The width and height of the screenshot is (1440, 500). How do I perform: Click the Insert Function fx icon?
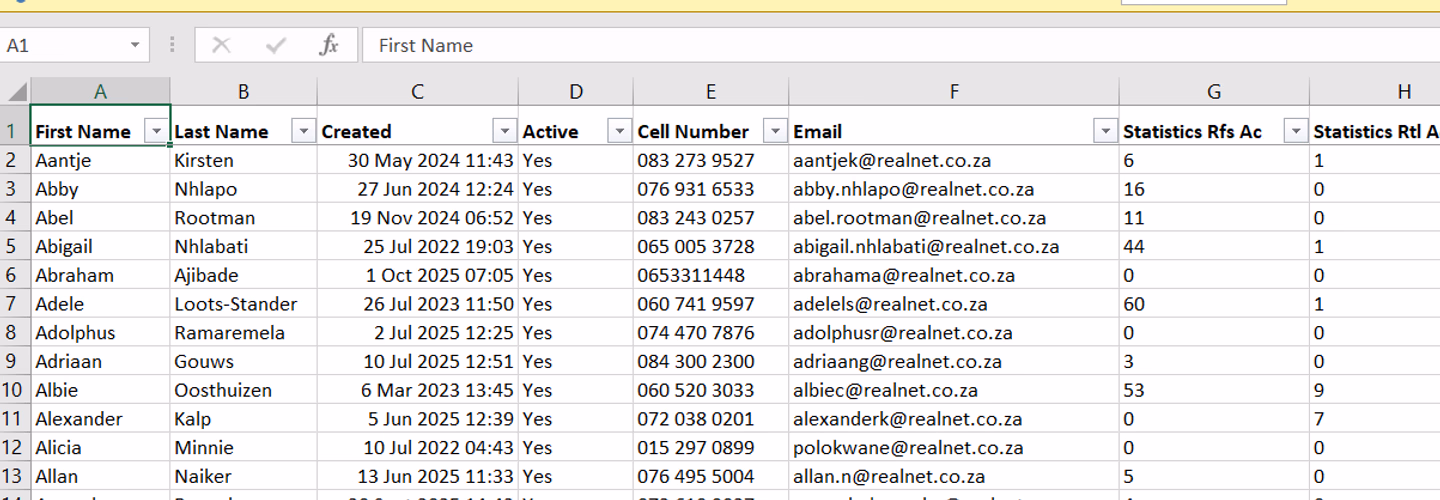[x=329, y=45]
